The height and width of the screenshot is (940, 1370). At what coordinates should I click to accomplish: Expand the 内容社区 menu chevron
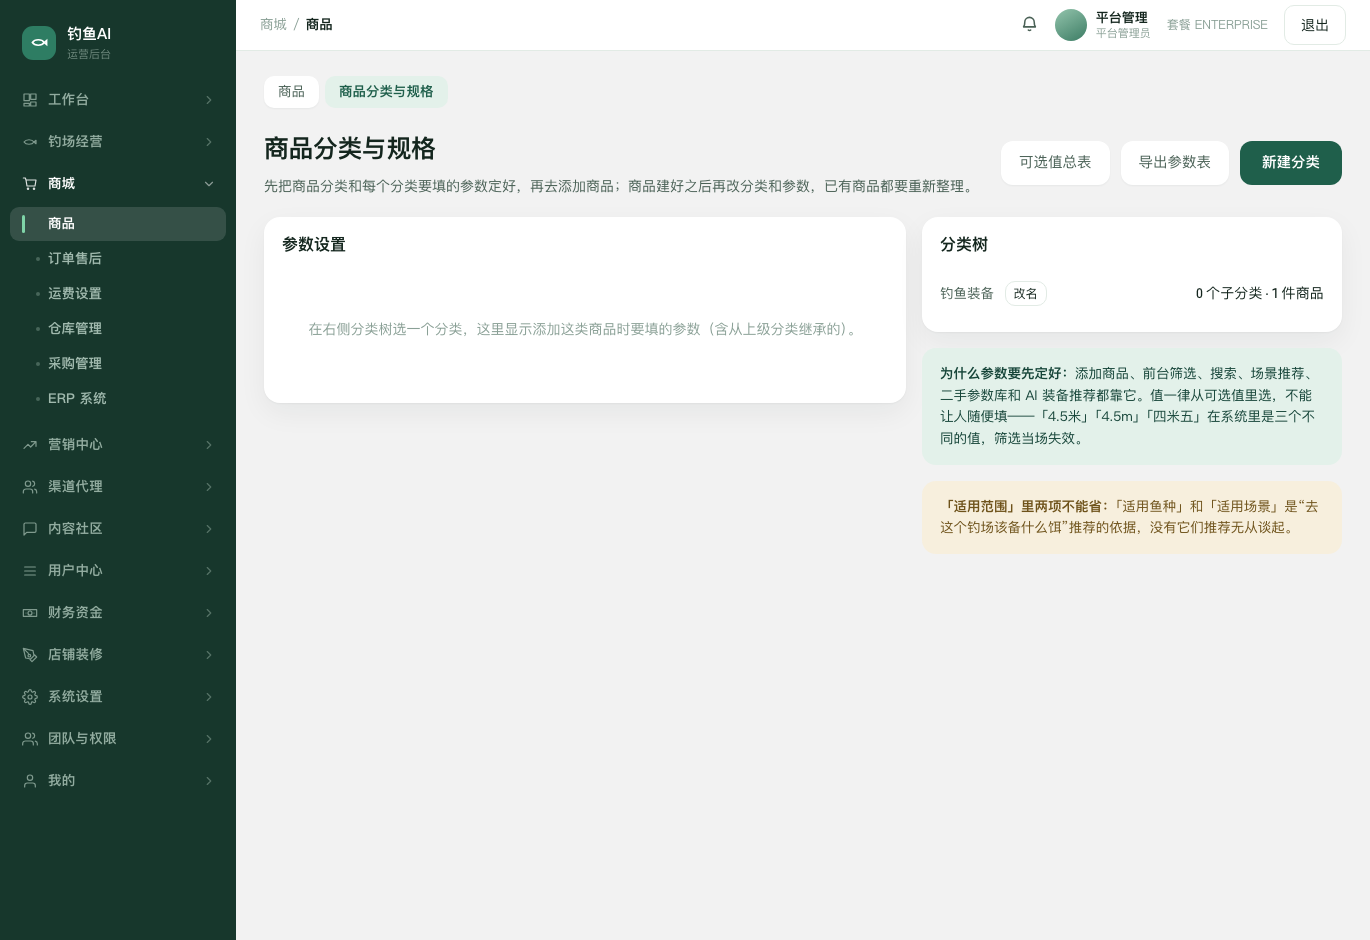(x=209, y=529)
